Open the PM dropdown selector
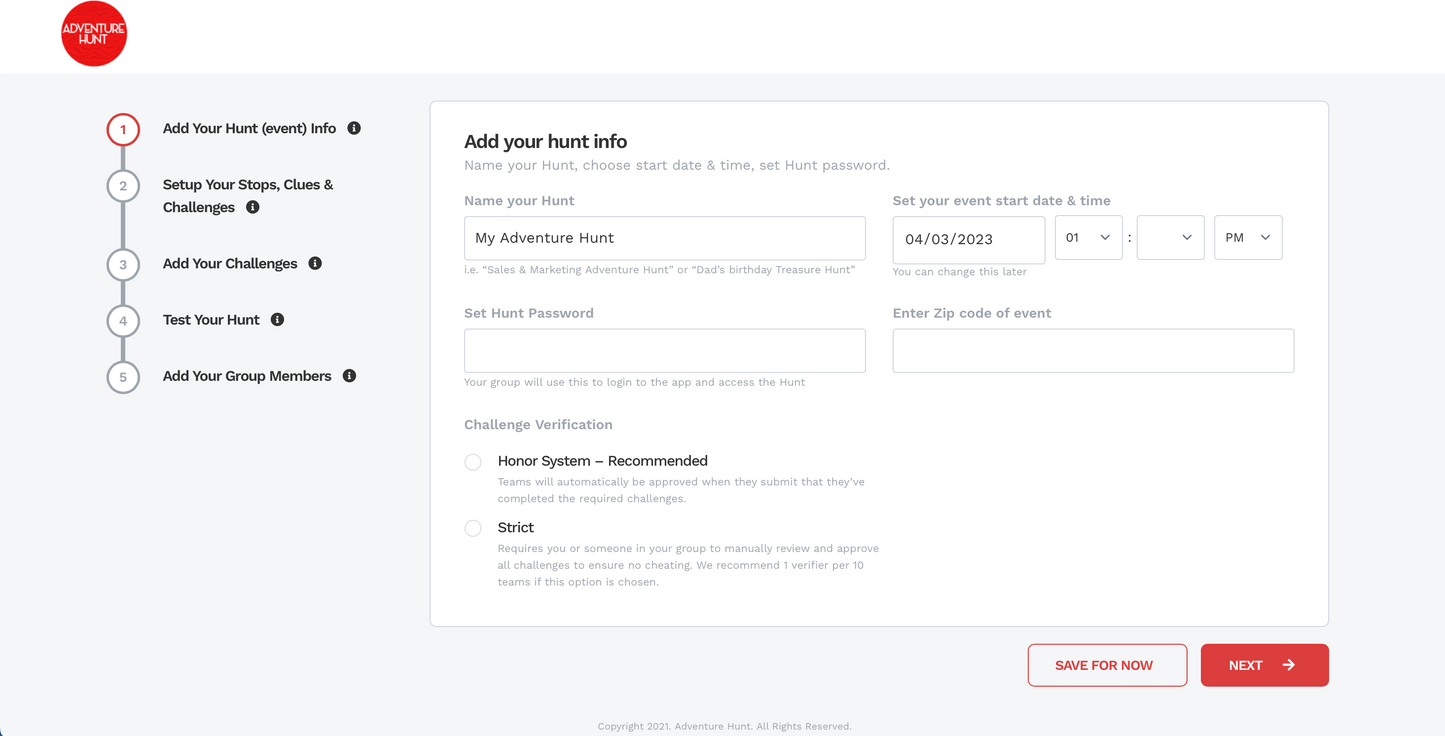The height and width of the screenshot is (736, 1445). point(1247,237)
